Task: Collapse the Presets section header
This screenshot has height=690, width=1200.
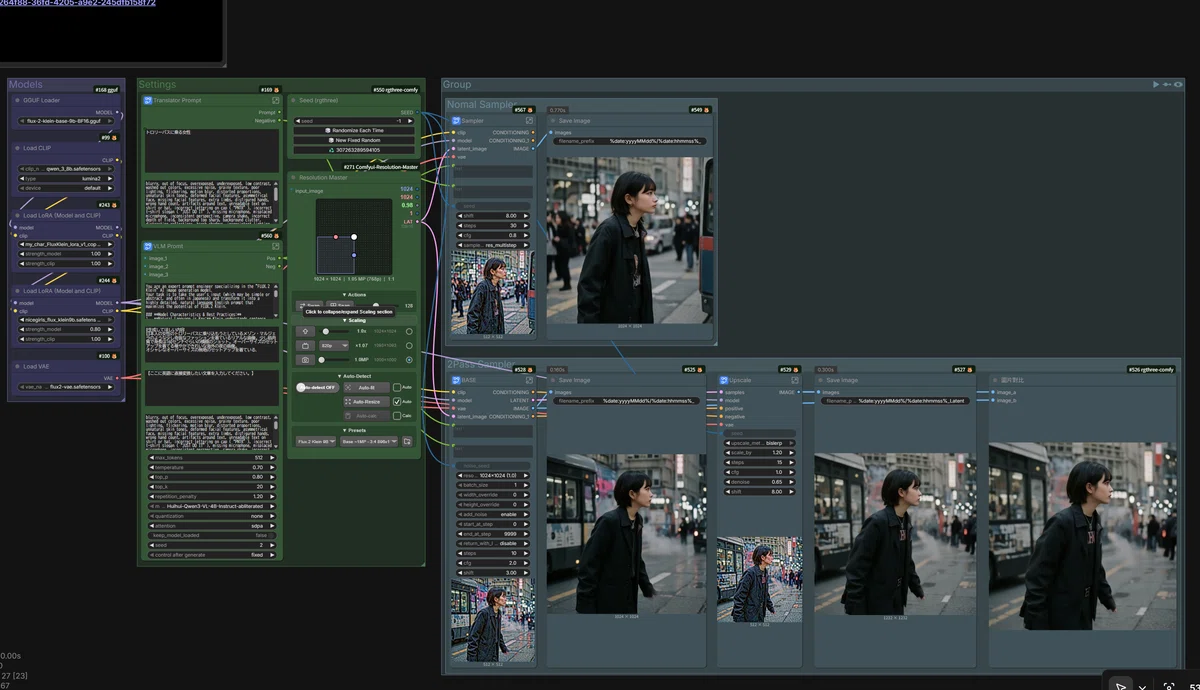Action: [x=353, y=430]
